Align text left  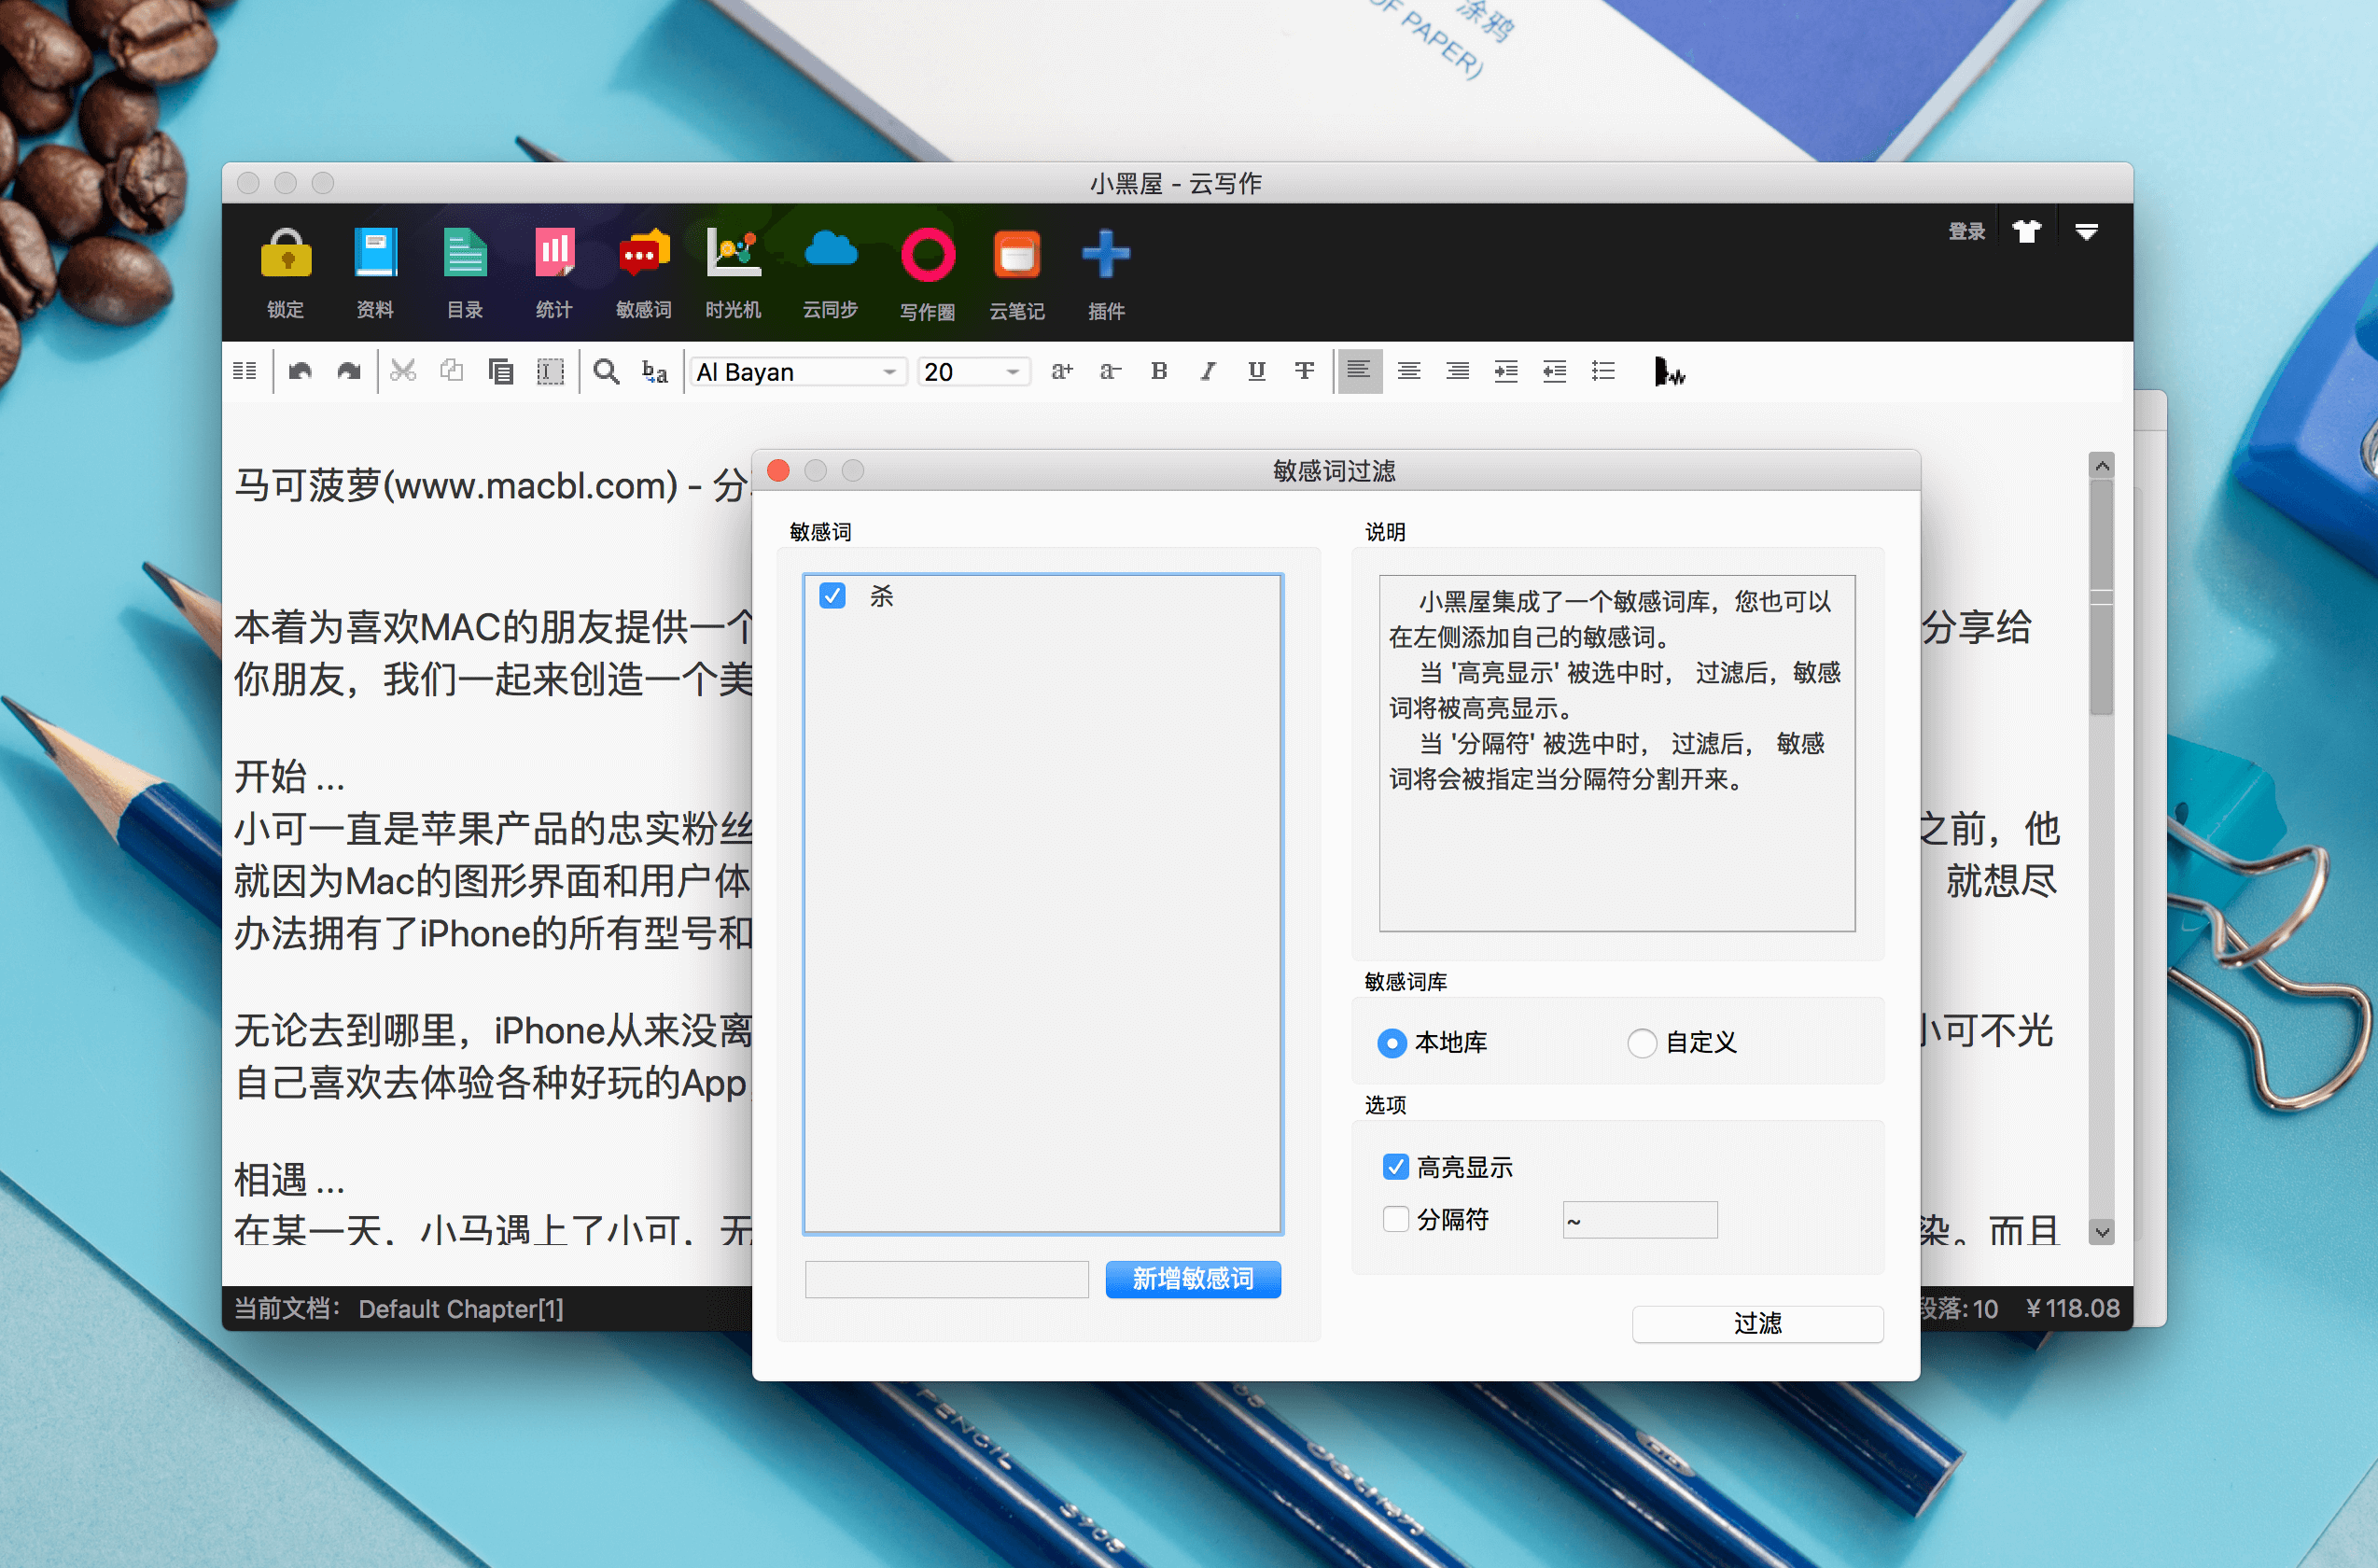pyautogui.click(x=1360, y=372)
